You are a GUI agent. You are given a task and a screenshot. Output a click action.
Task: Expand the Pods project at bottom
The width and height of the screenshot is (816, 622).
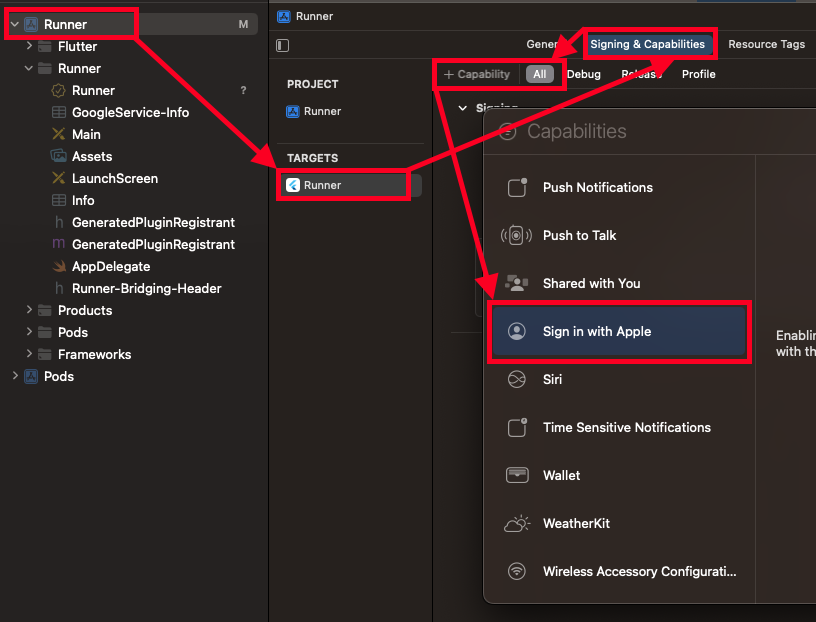(x=15, y=376)
